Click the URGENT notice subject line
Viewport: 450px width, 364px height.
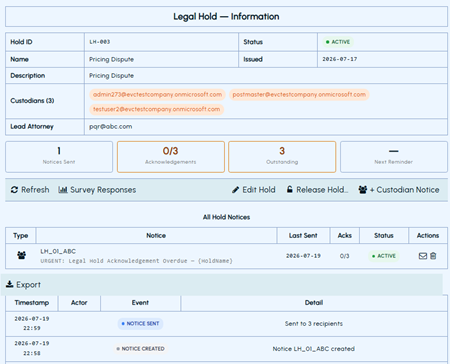click(136, 261)
